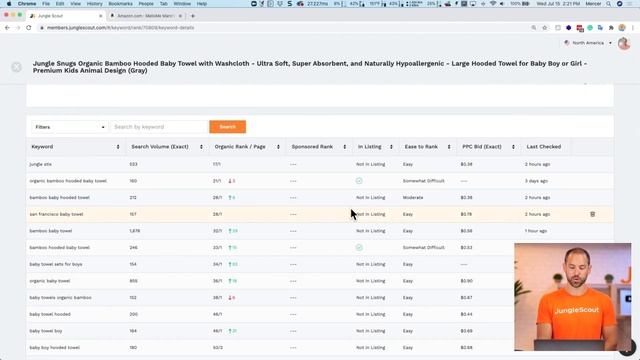
Task: Open the Chrome extensions puzzle icon
Action: [x=611, y=28]
